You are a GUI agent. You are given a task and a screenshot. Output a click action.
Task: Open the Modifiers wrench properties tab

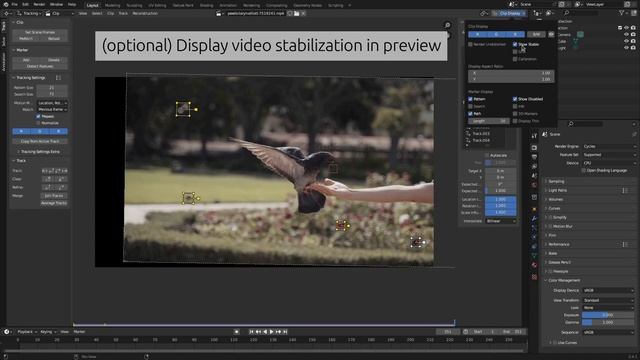click(534, 218)
